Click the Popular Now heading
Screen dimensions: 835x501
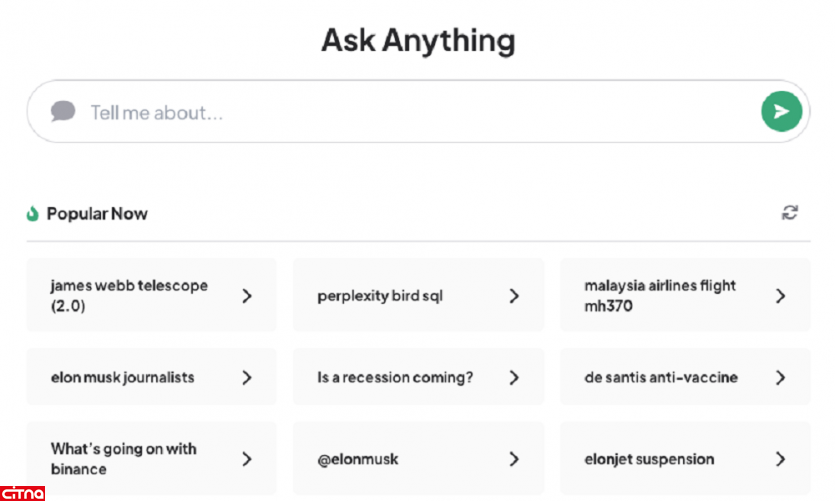(97, 213)
